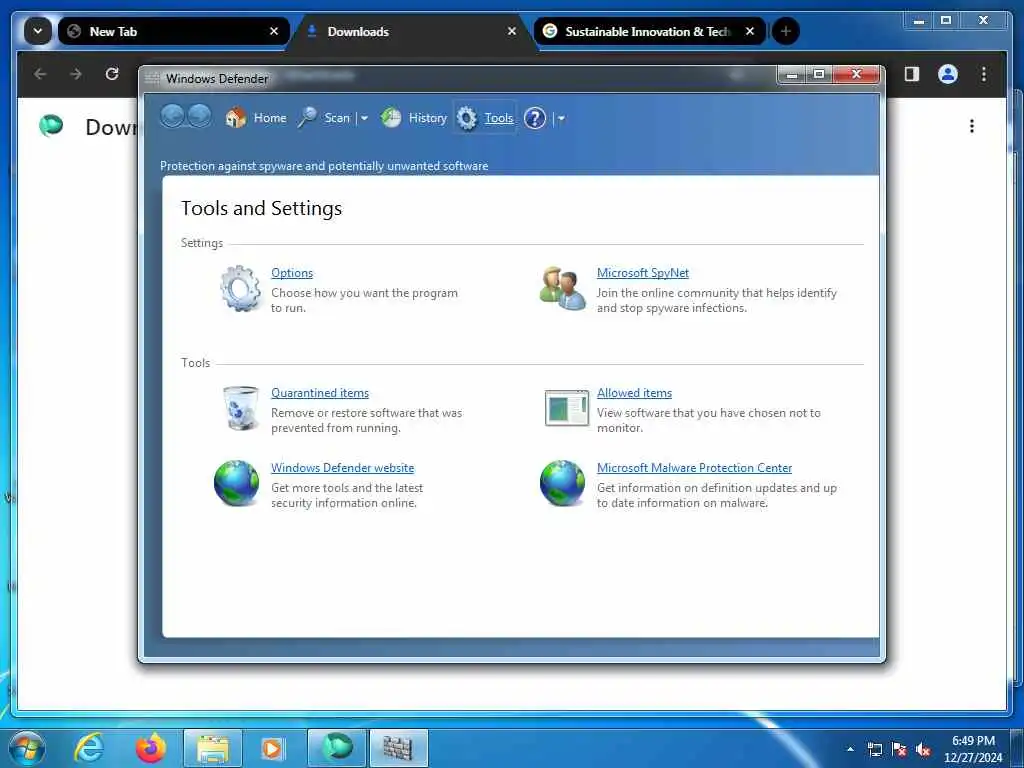
Task: Expand the Scan options dropdown arrow
Action: (364, 118)
